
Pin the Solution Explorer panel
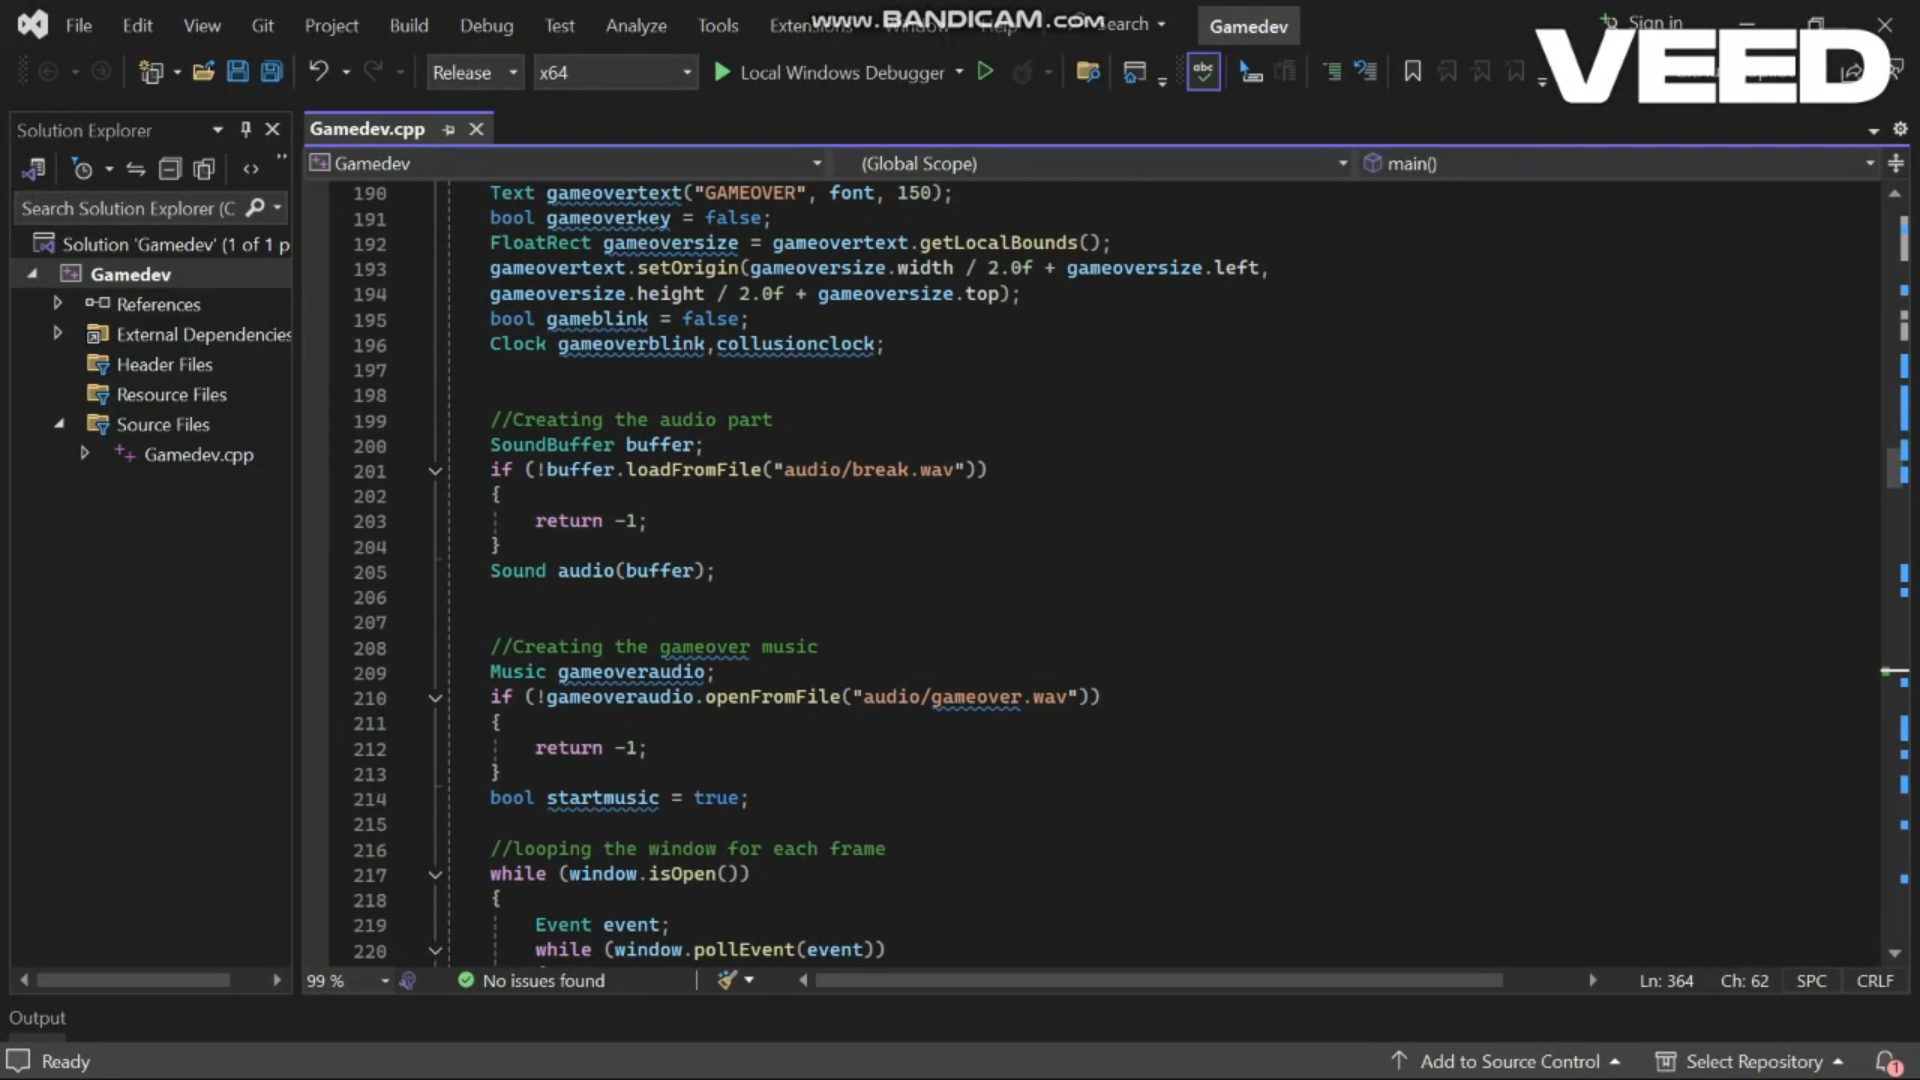pyautogui.click(x=244, y=129)
